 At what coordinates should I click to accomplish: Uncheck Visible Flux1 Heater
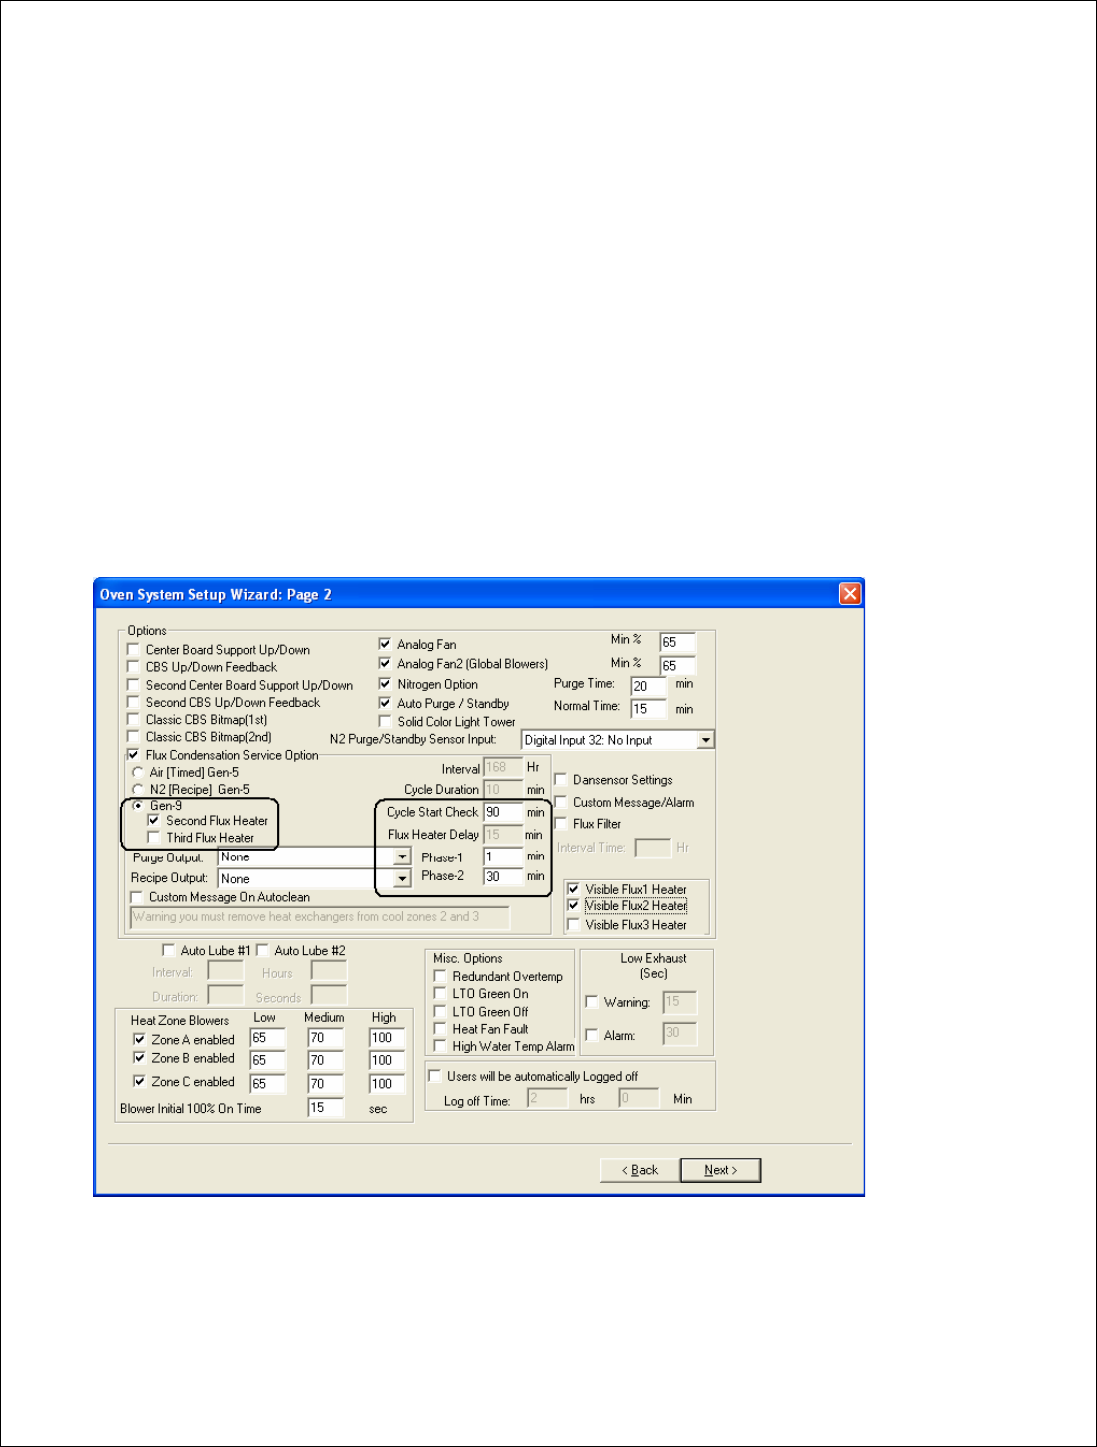574,889
